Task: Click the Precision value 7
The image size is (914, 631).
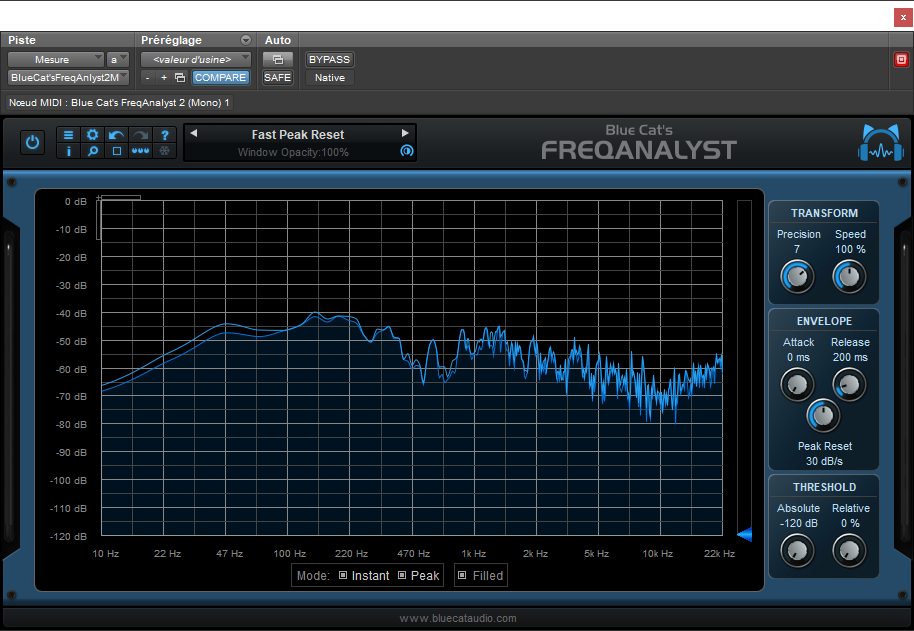Action: [x=797, y=249]
